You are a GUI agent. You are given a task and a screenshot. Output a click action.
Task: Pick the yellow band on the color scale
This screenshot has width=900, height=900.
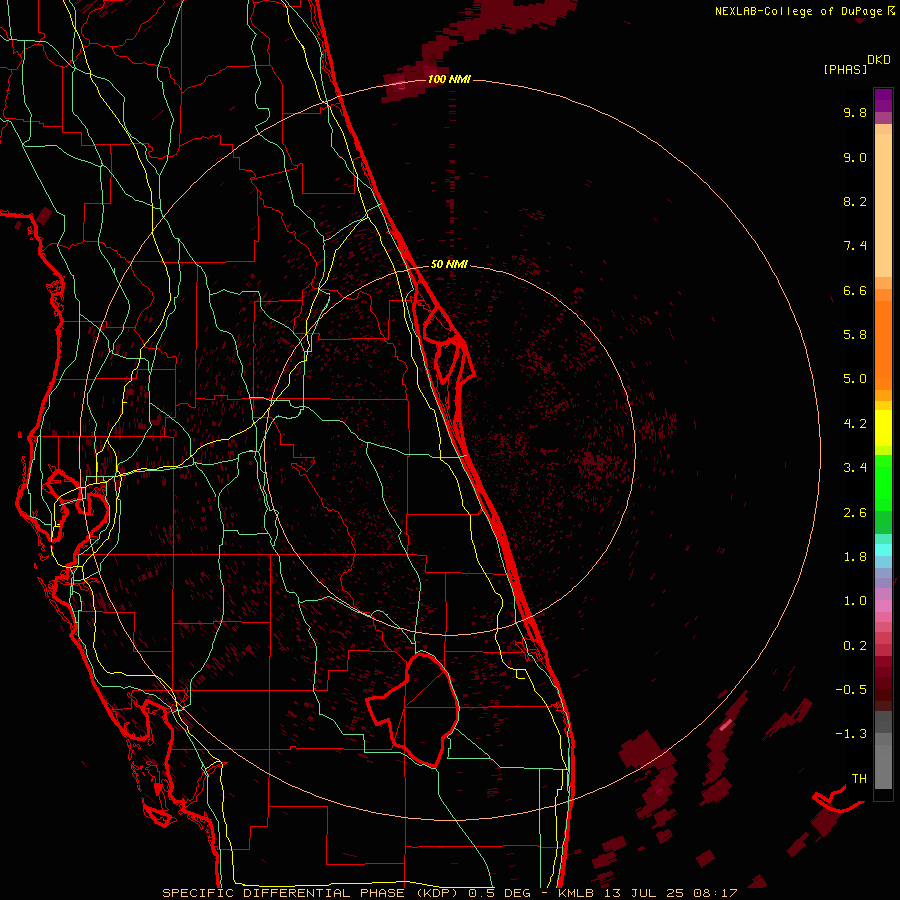click(883, 428)
